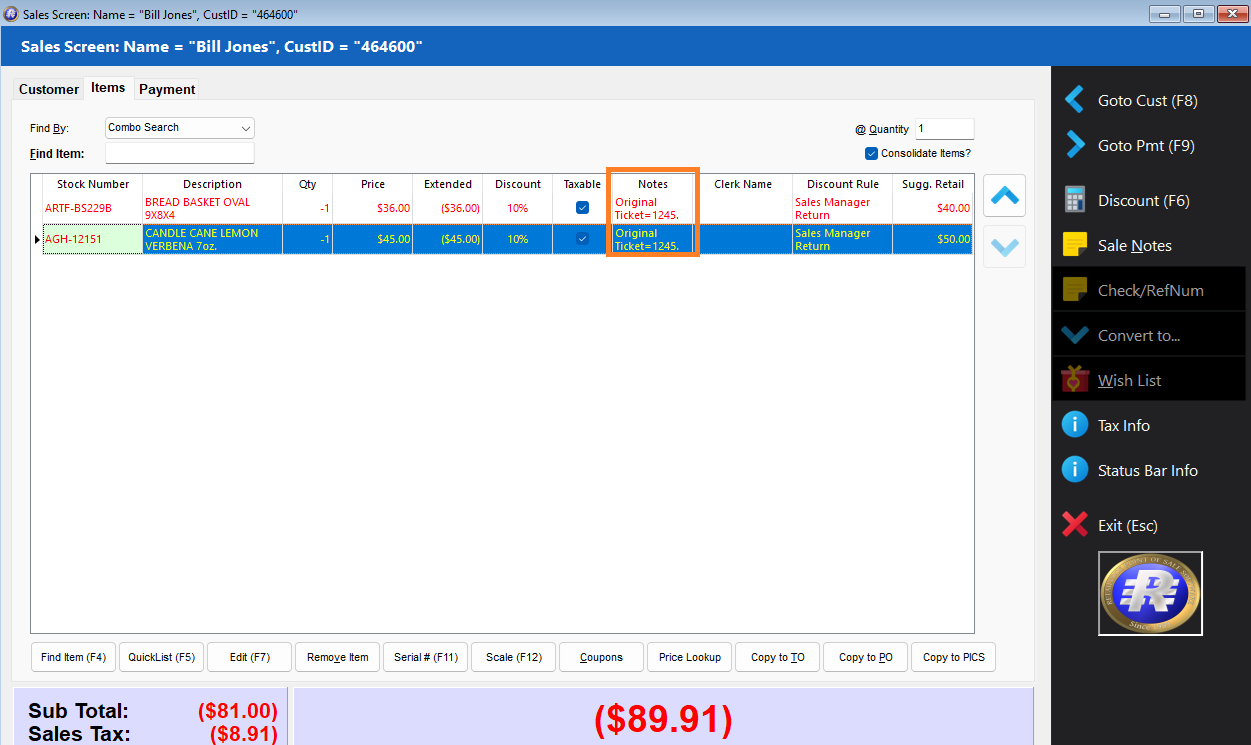Click the Sale Notes sticky-note icon
Viewport: 1251px width, 745px height.
1075,245
